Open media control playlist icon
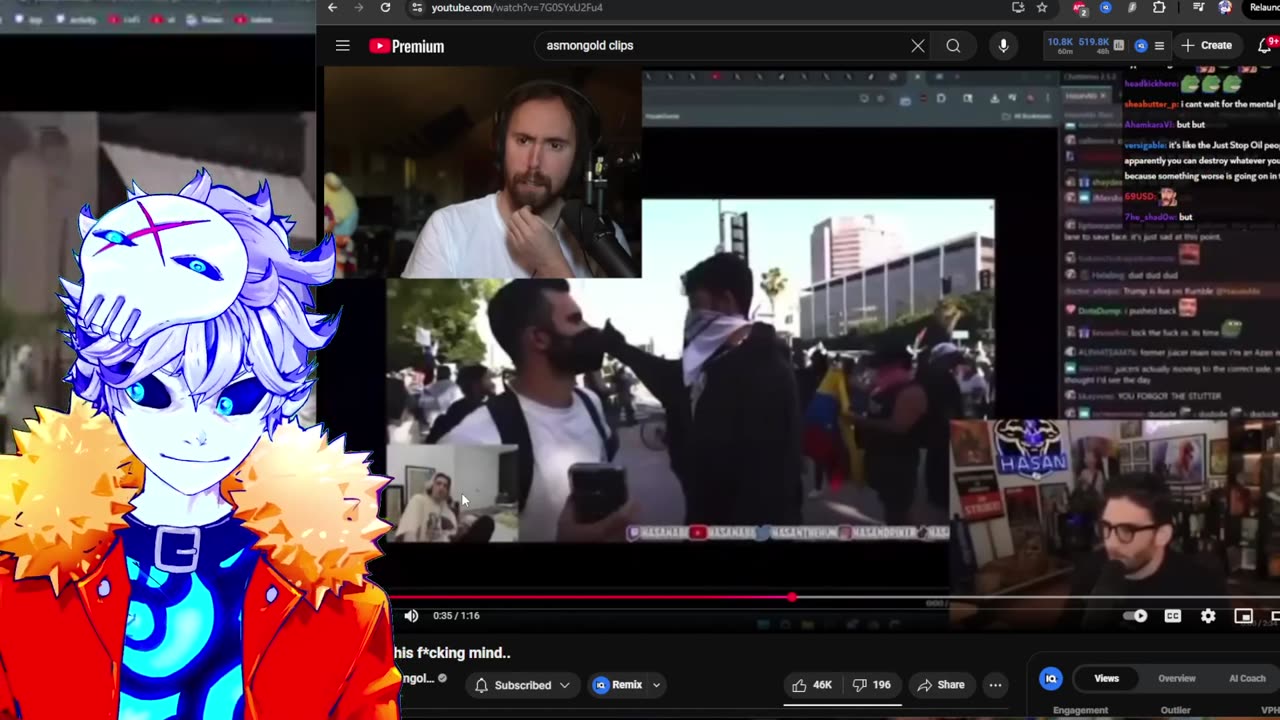The image size is (1280, 720). pyautogui.click(x=1199, y=8)
